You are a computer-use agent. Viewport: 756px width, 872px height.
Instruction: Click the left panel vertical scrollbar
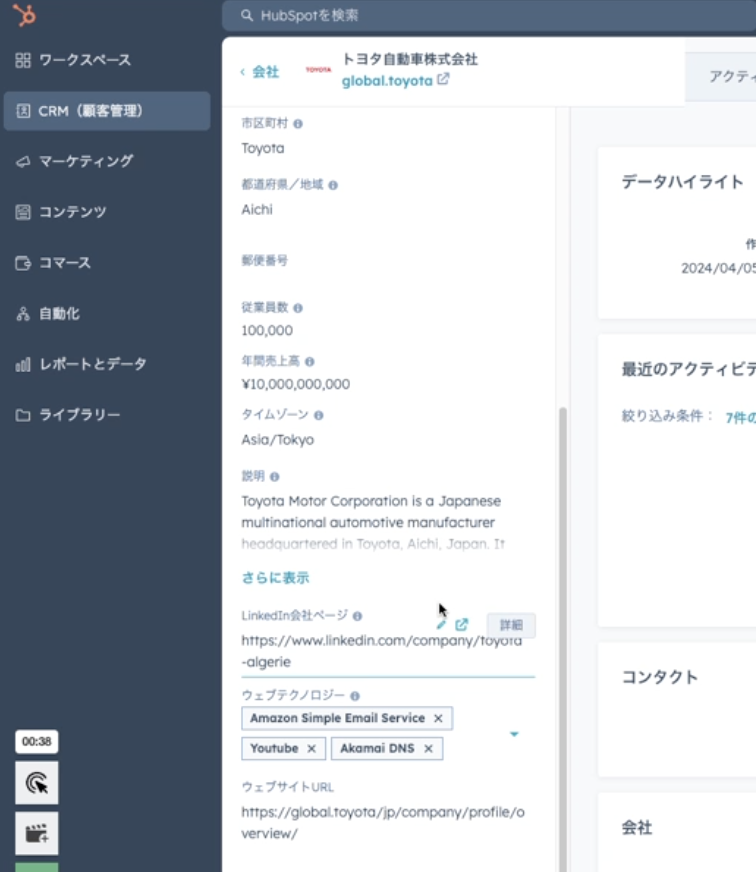pos(563,640)
